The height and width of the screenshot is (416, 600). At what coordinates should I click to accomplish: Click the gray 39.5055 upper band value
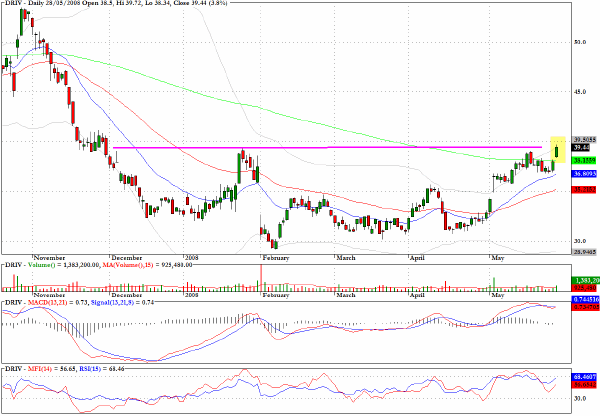point(584,140)
